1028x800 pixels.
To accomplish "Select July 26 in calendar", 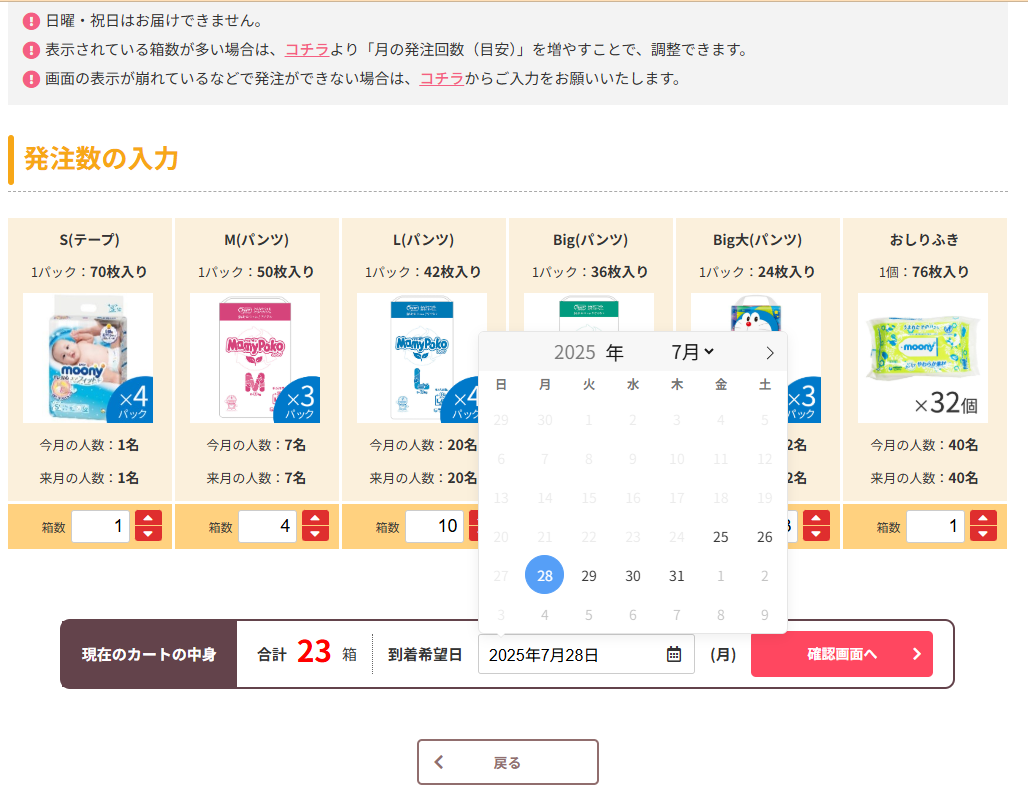I will [x=764, y=537].
